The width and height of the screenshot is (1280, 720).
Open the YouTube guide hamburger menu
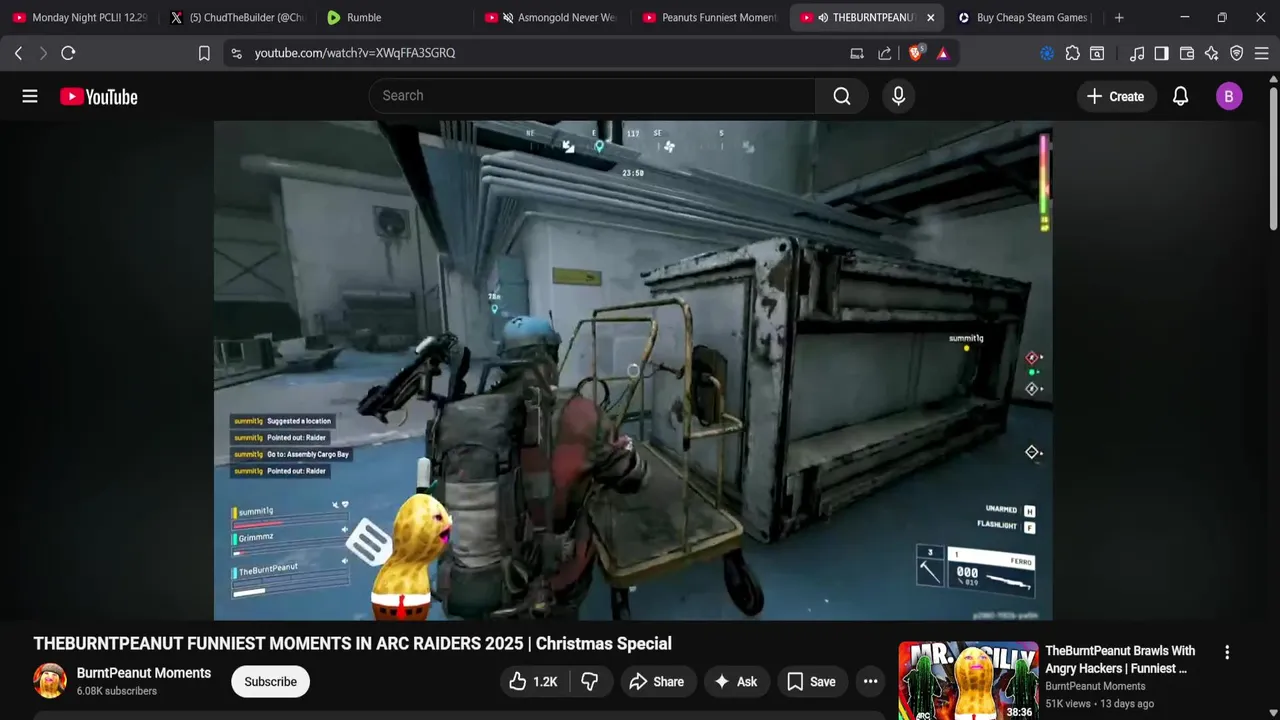[x=30, y=96]
